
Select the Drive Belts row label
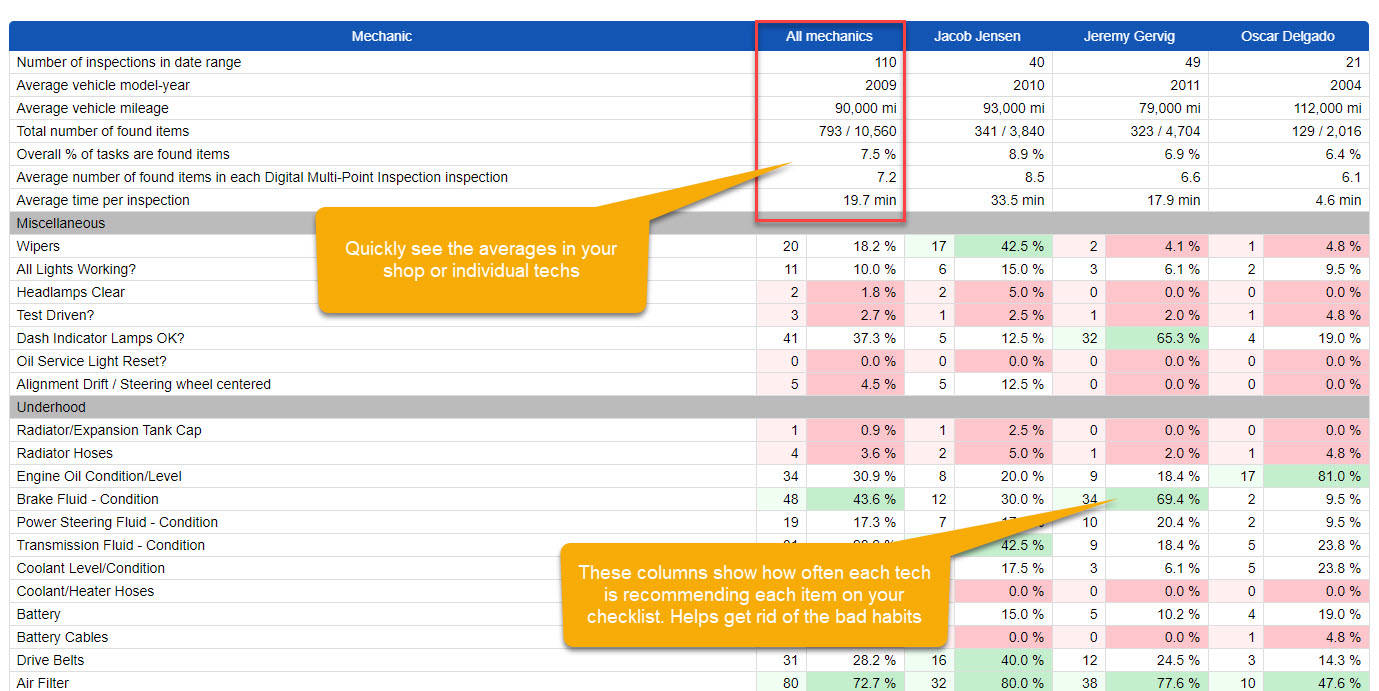[50, 660]
